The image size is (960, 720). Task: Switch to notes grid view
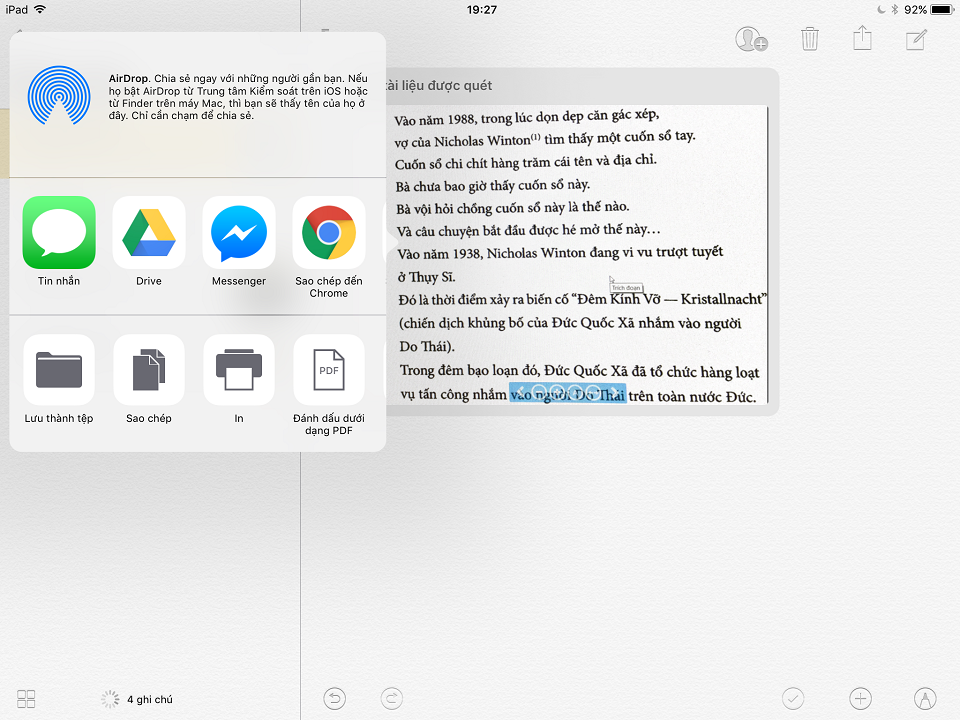[x=26, y=699]
